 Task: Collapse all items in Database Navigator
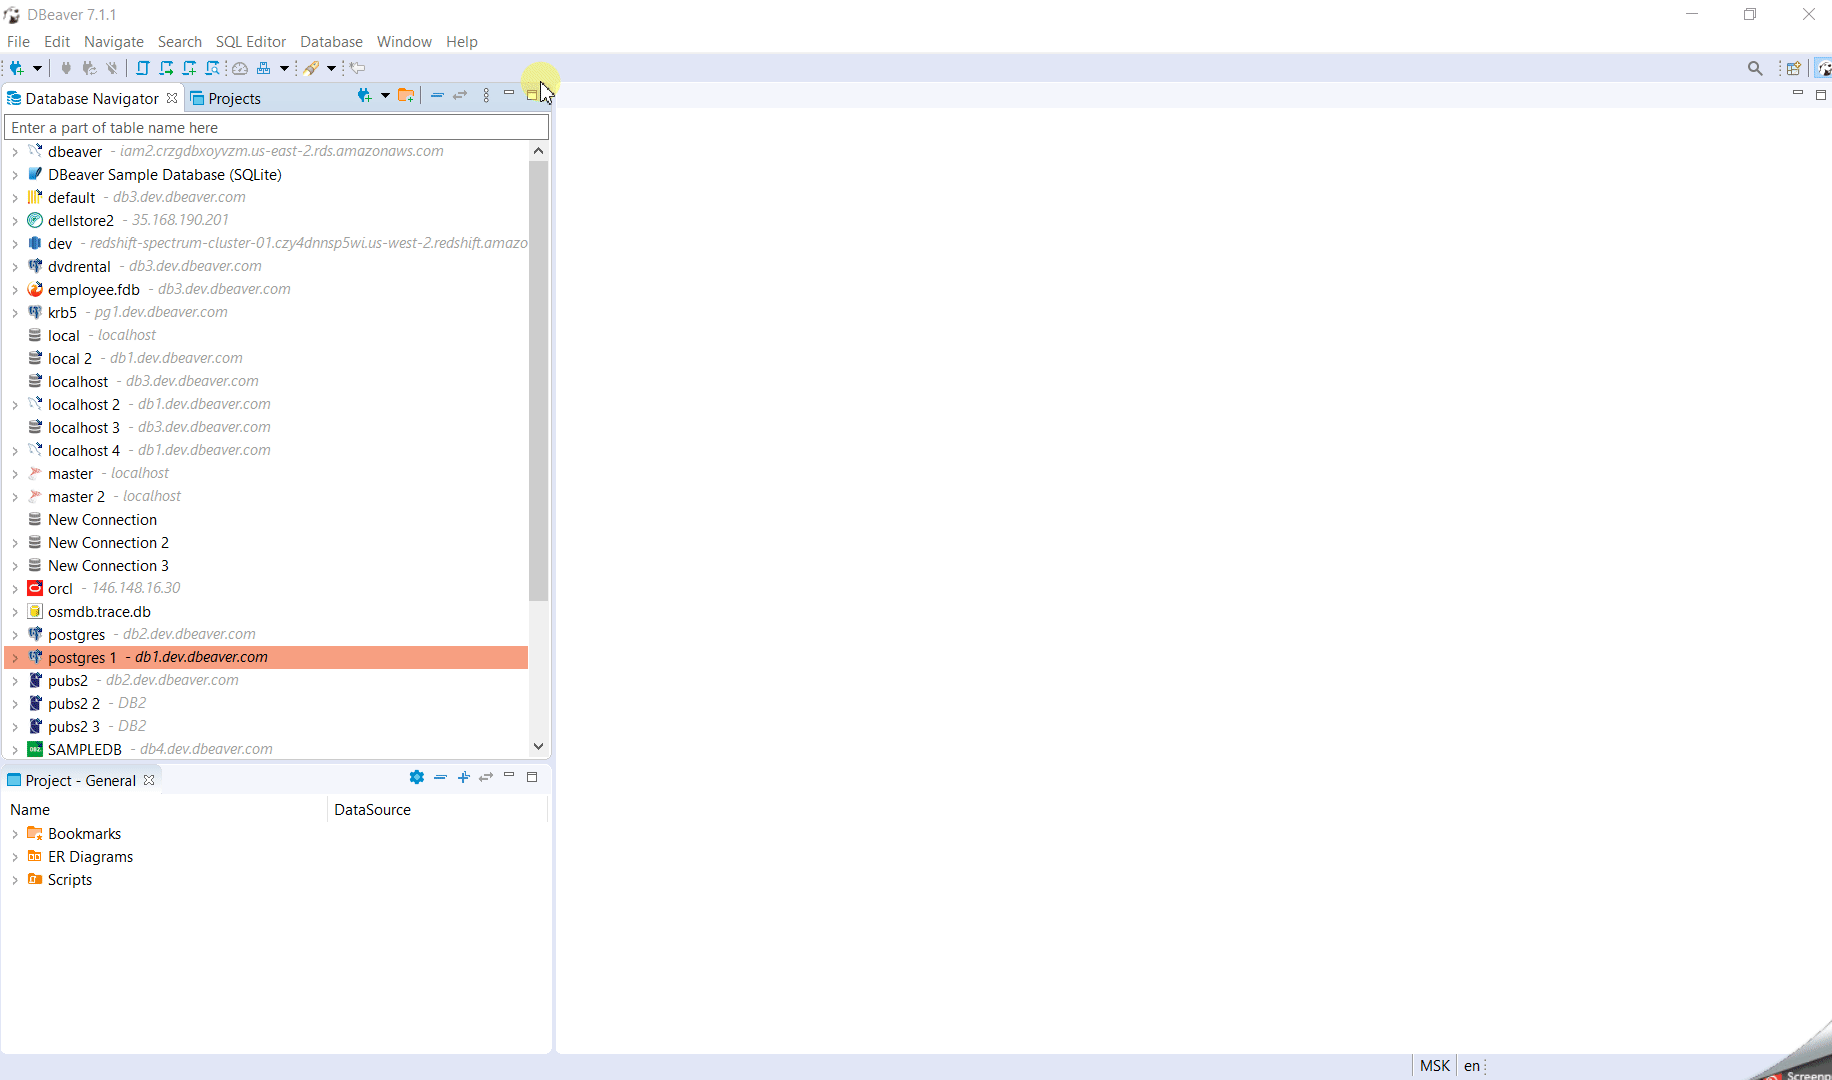coord(437,95)
